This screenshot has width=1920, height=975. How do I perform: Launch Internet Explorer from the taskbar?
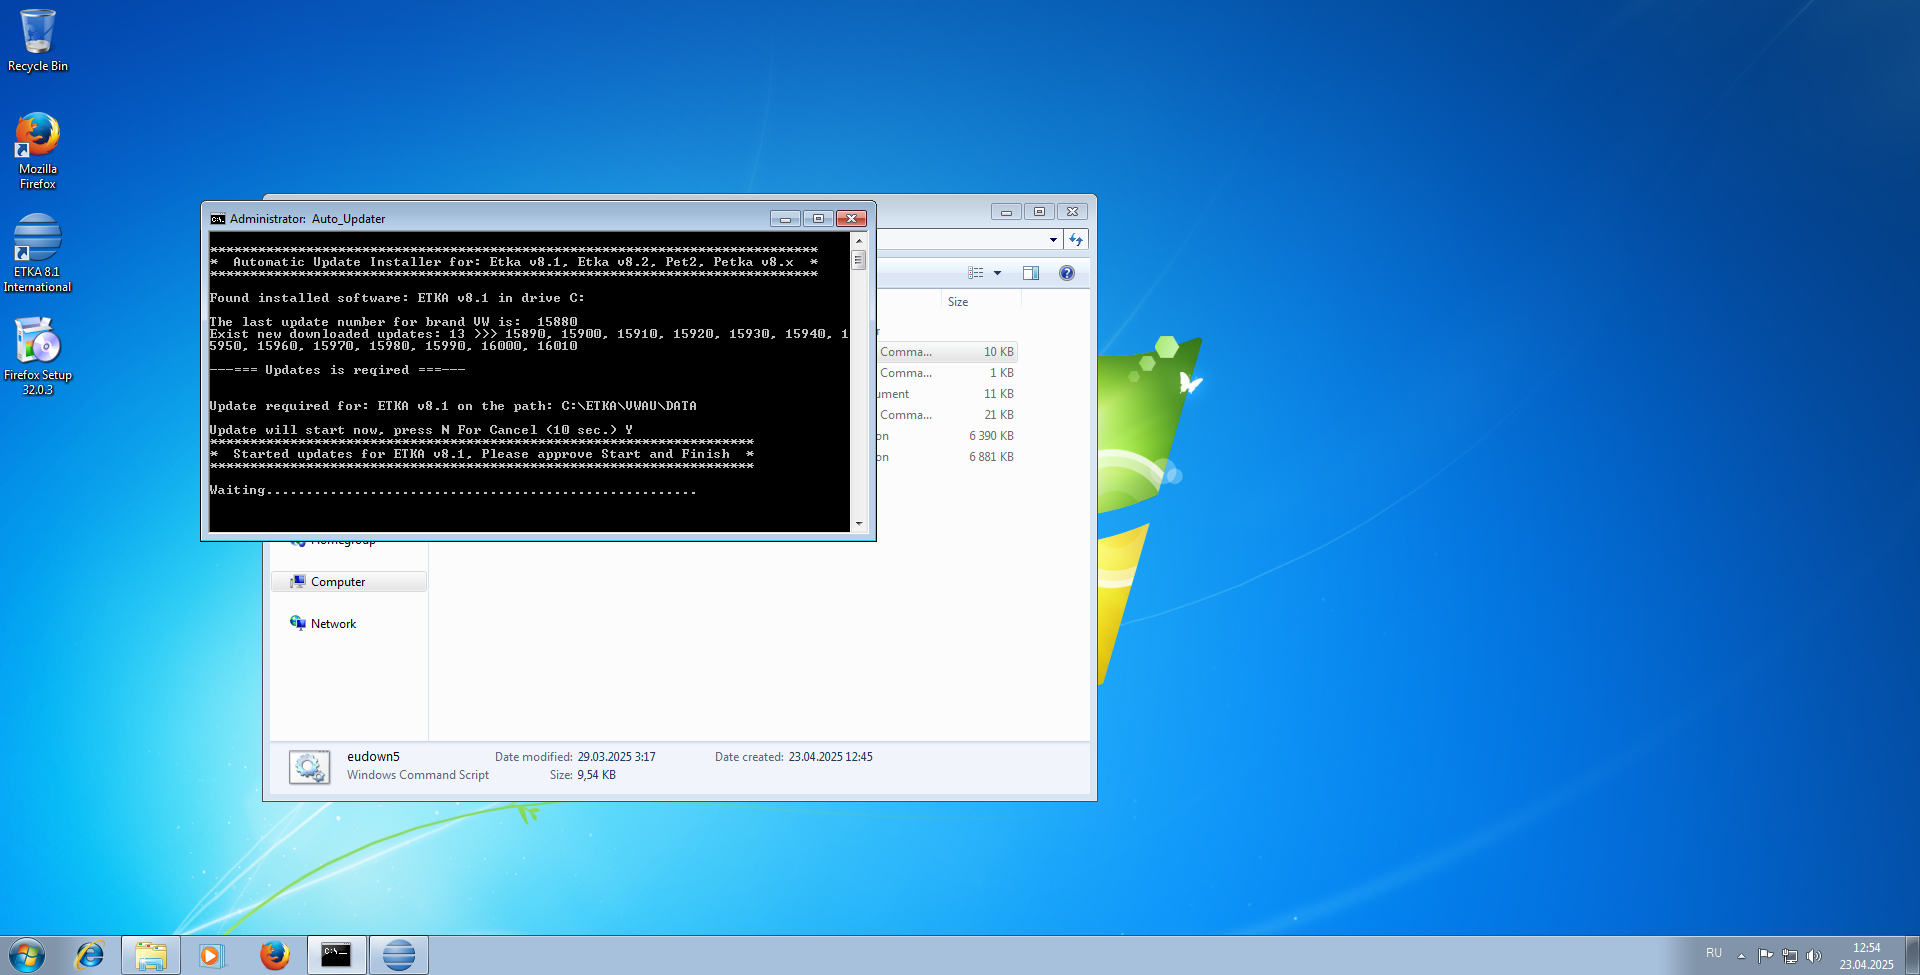pyautogui.click(x=90, y=955)
